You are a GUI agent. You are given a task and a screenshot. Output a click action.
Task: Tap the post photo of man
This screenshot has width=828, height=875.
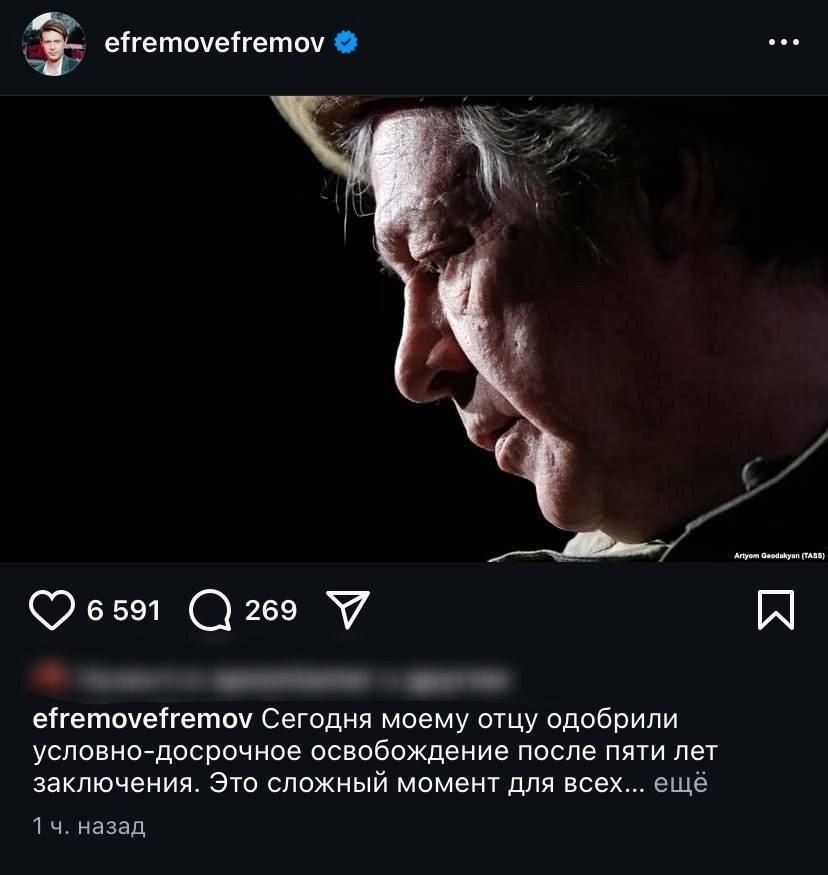414,329
